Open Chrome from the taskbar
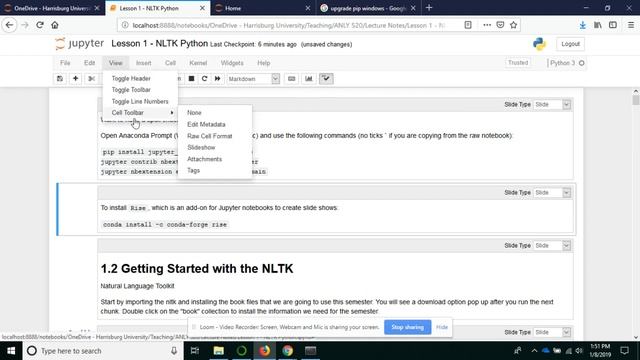640x360 pixels. coord(287,351)
